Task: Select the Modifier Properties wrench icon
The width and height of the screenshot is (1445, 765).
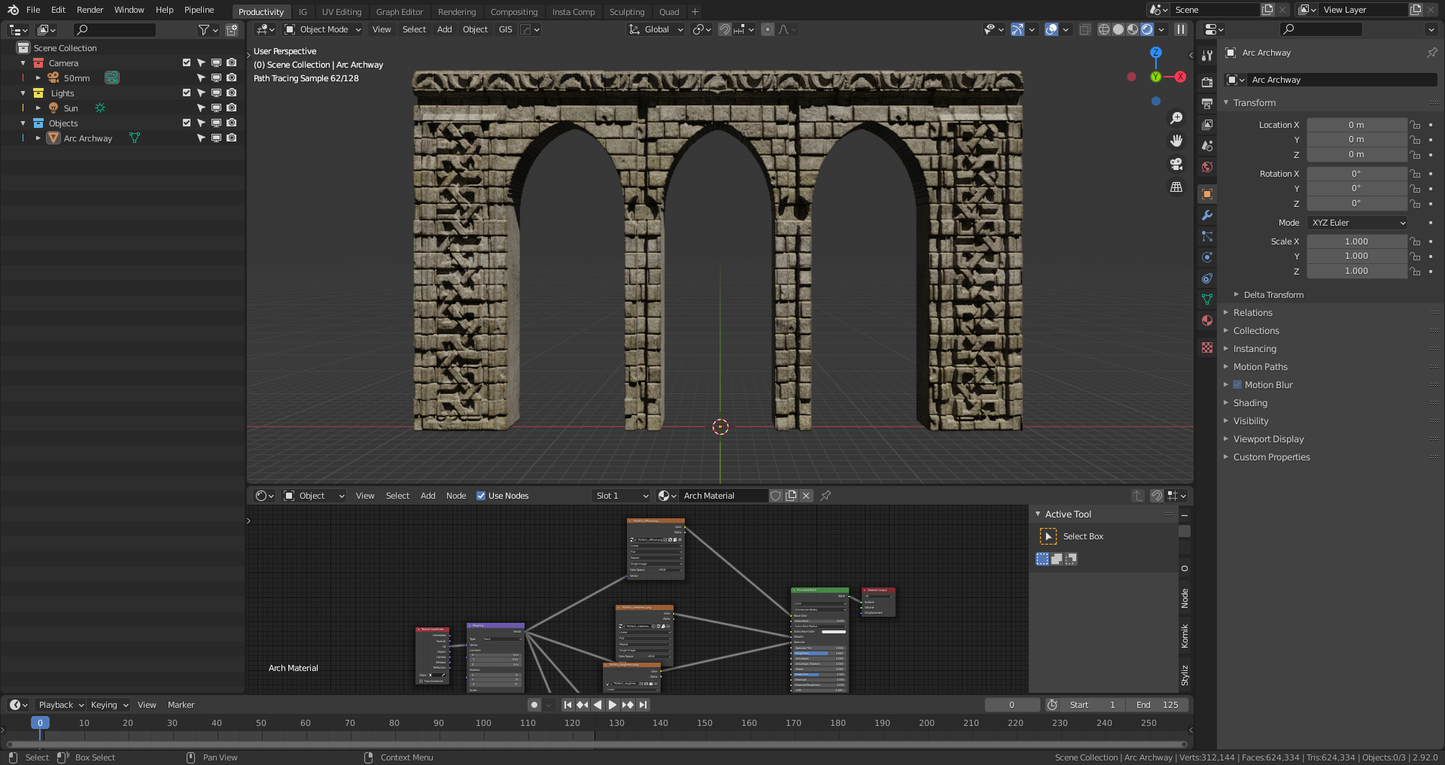Action: pyautogui.click(x=1207, y=215)
